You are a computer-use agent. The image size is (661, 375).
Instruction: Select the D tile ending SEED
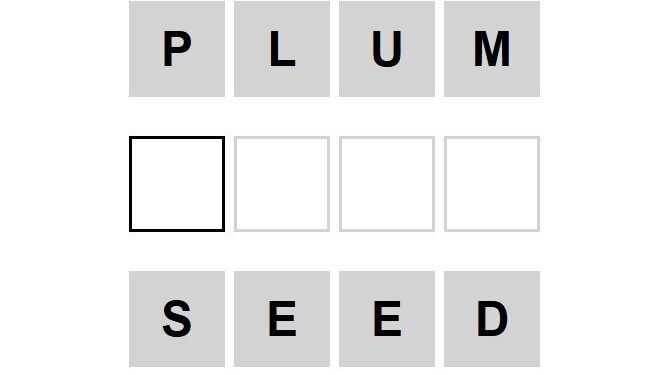coord(492,319)
